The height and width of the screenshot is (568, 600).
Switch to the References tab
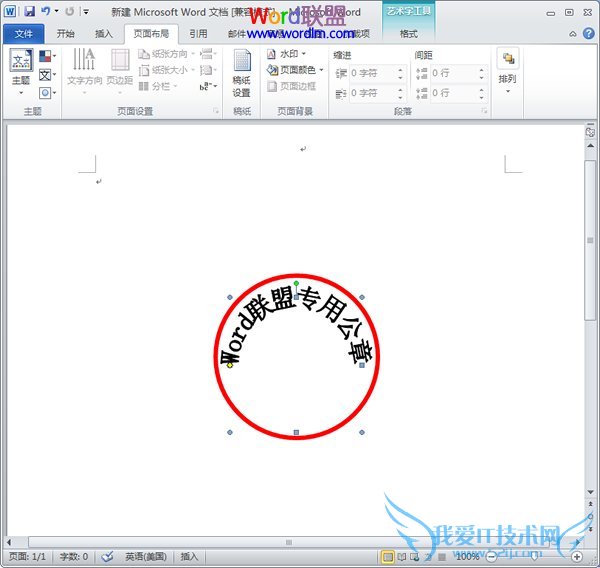tap(198, 34)
